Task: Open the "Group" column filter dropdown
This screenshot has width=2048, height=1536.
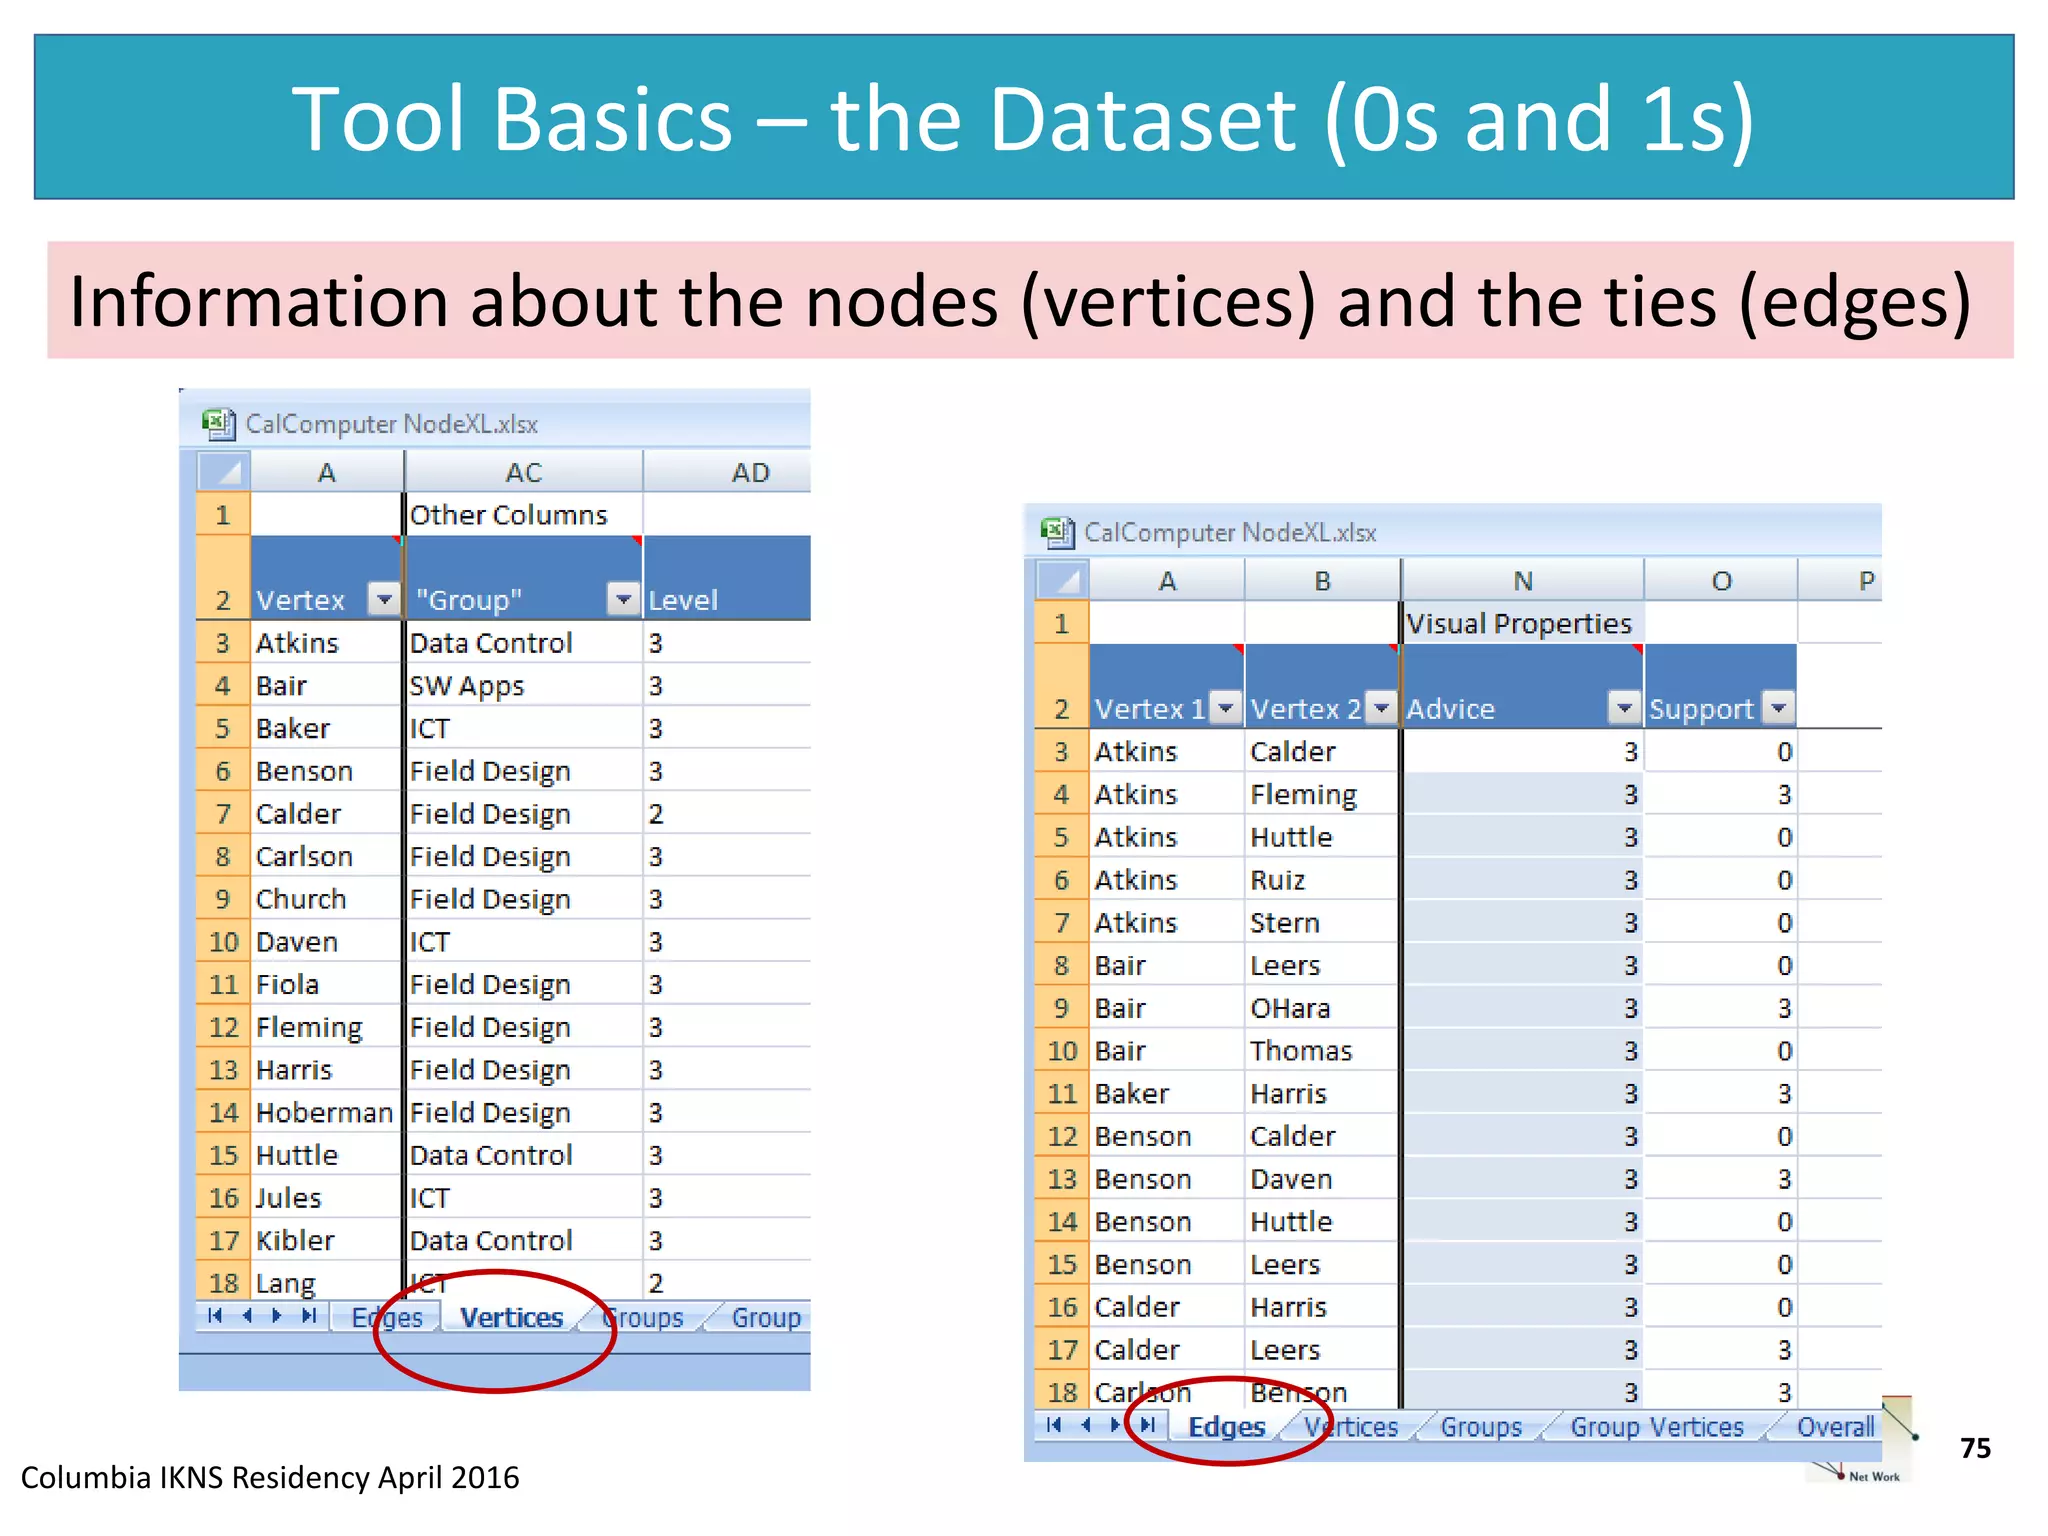Action: [623, 599]
